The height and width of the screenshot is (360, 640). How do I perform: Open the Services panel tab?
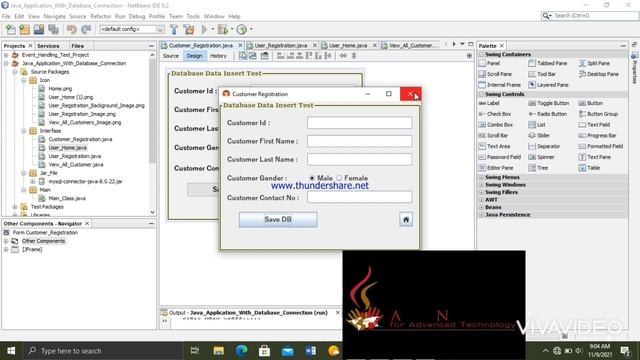(x=48, y=46)
